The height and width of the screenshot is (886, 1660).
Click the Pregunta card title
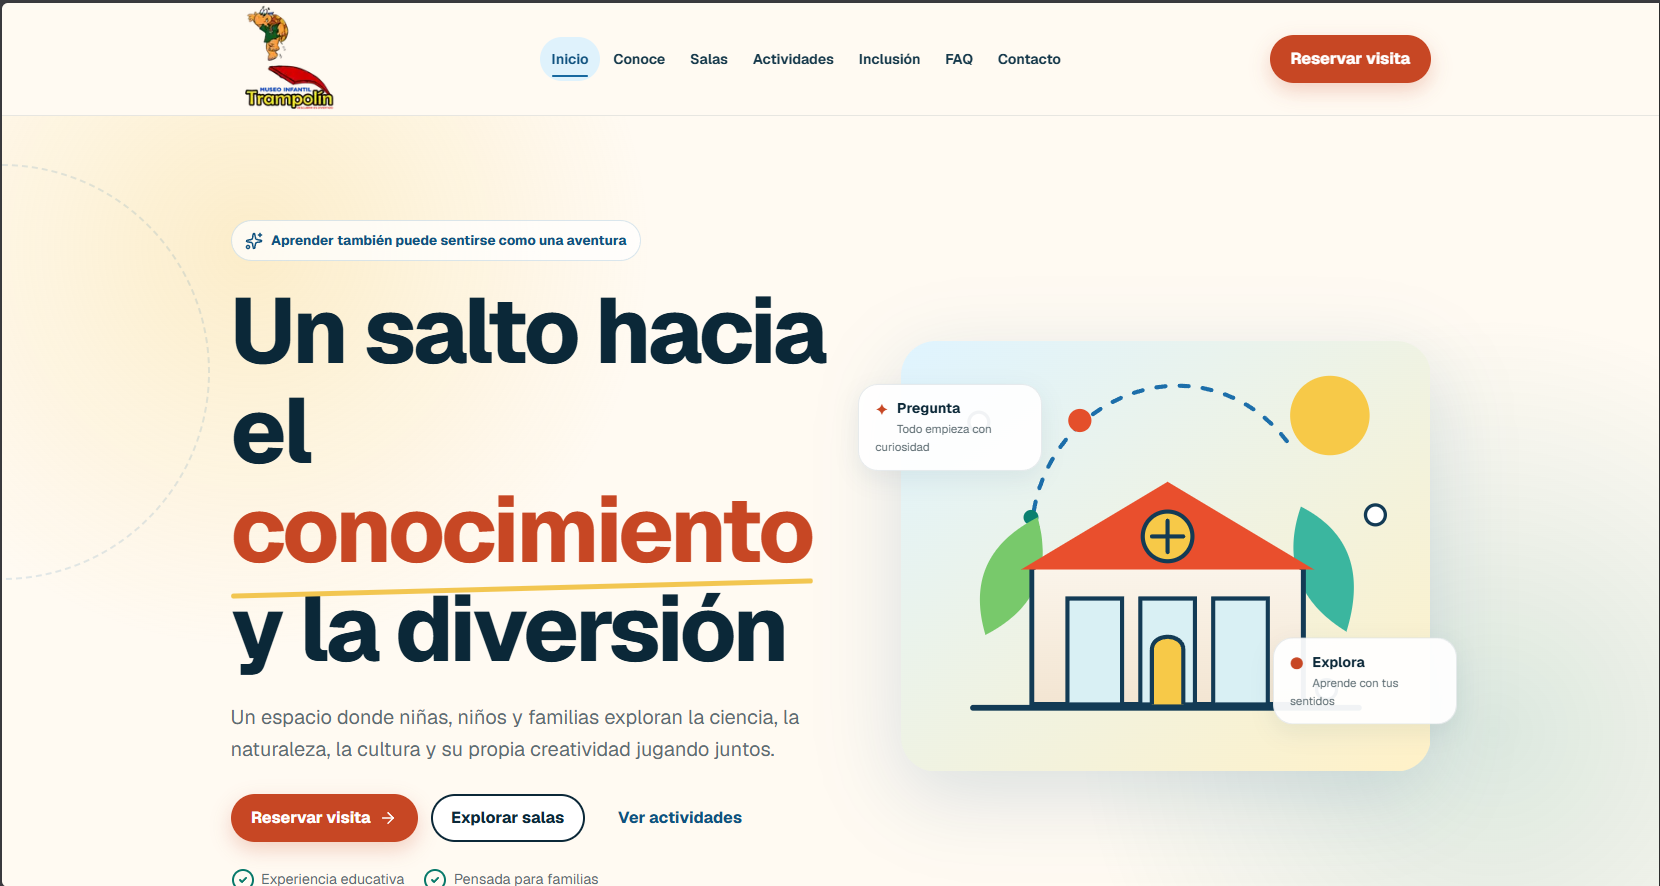[x=928, y=408]
